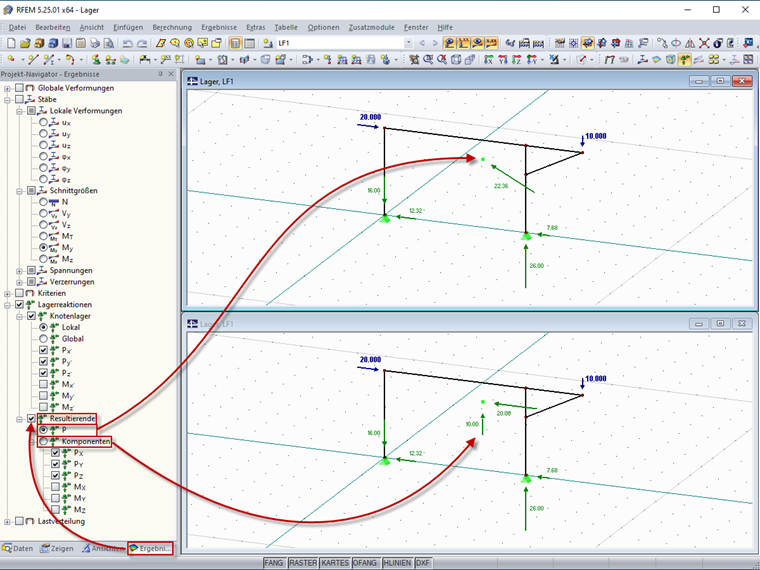760x570 pixels.
Task: Click the Open folder icon in the toolbar
Action: pyautogui.click(x=25, y=43)
